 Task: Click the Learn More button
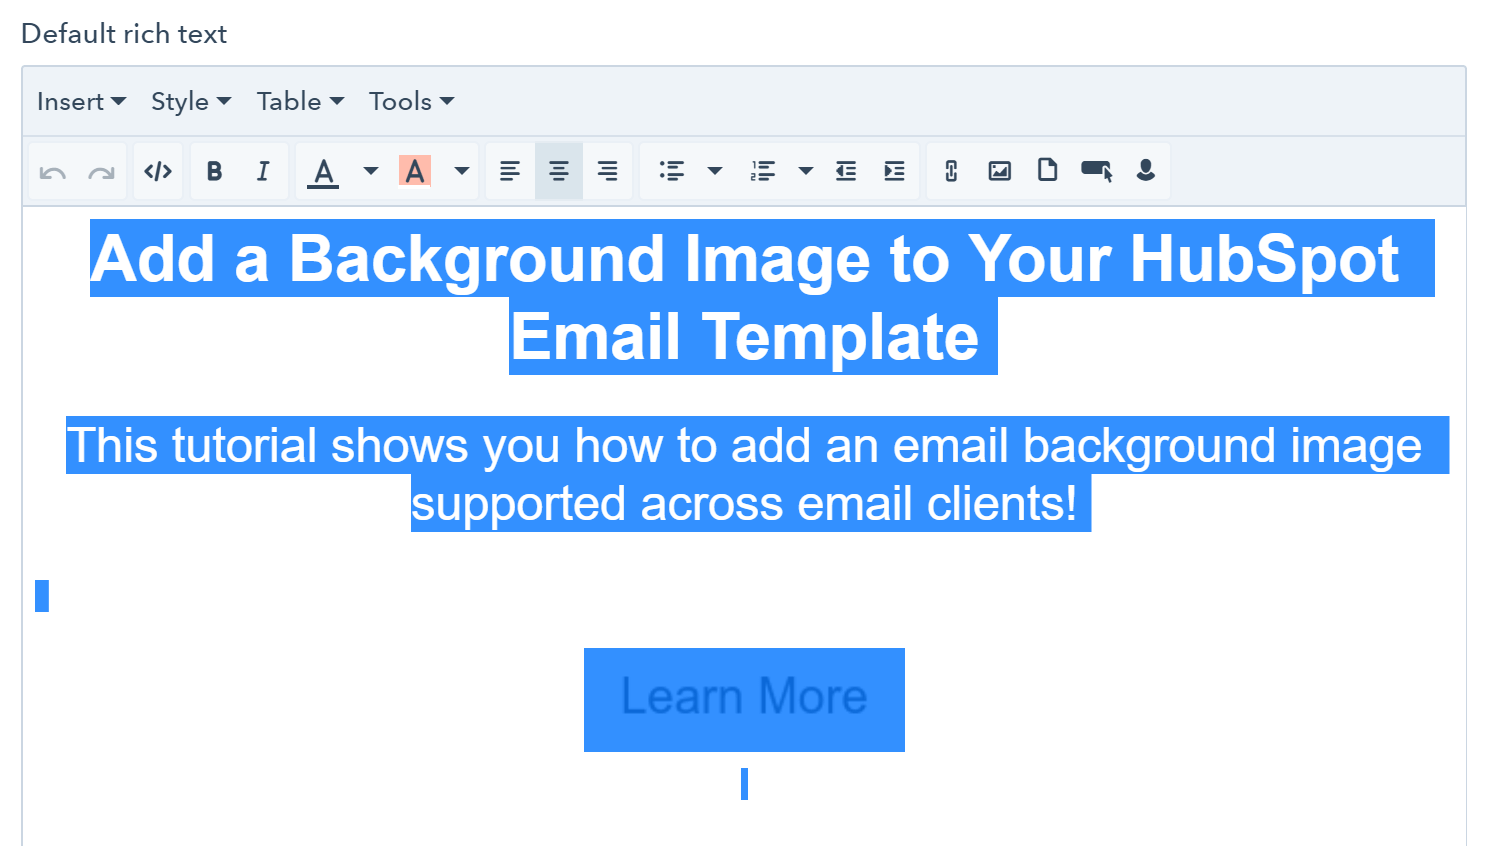point(744,698)
